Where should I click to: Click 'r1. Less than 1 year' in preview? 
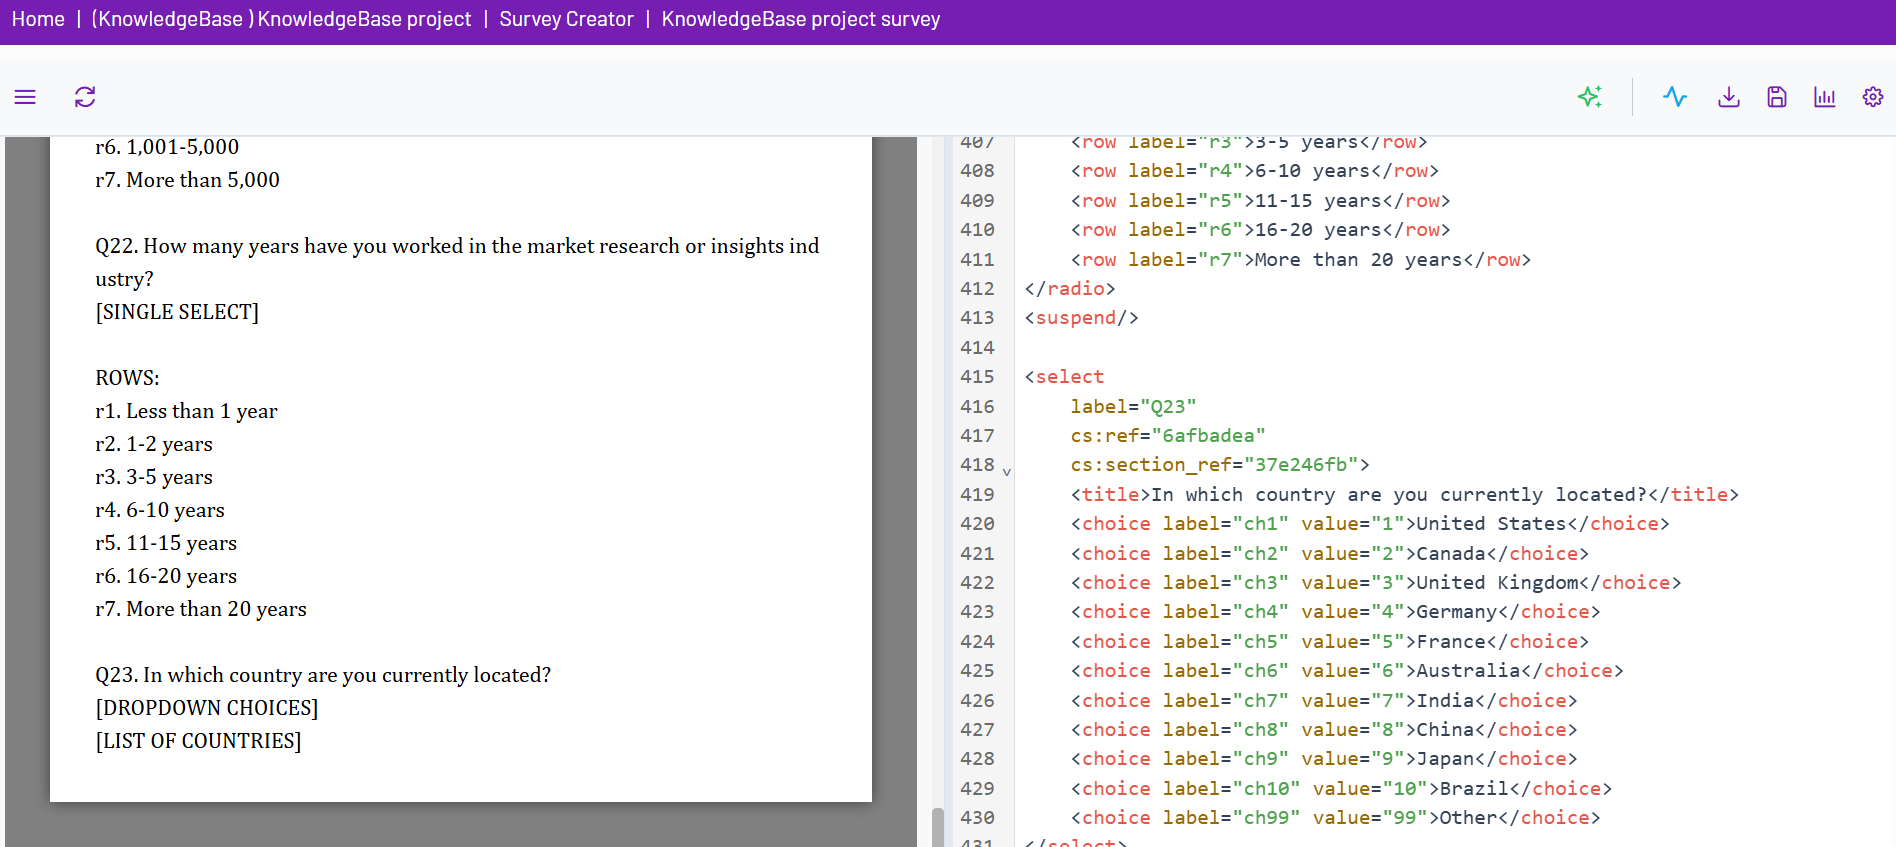(x=186, y=411)
